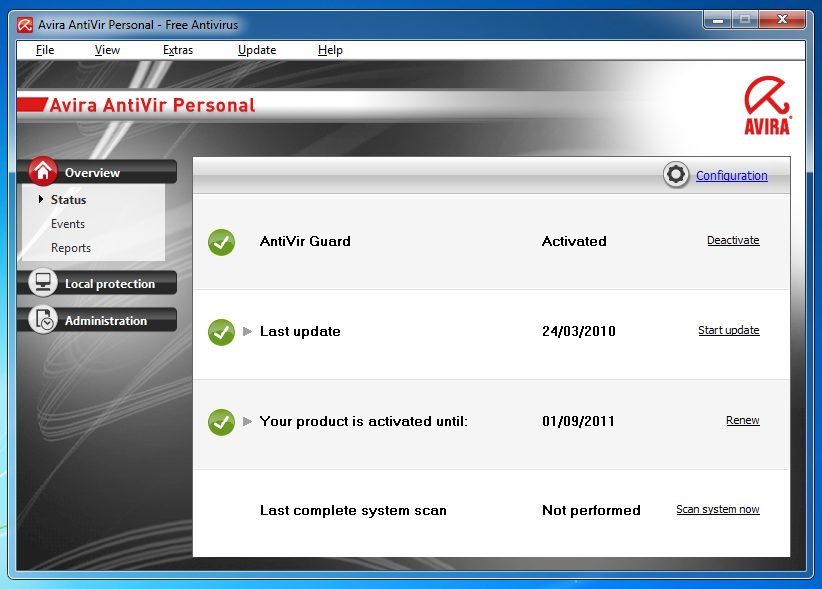Select Reports in the Overview sidebar

click(71, 248)
